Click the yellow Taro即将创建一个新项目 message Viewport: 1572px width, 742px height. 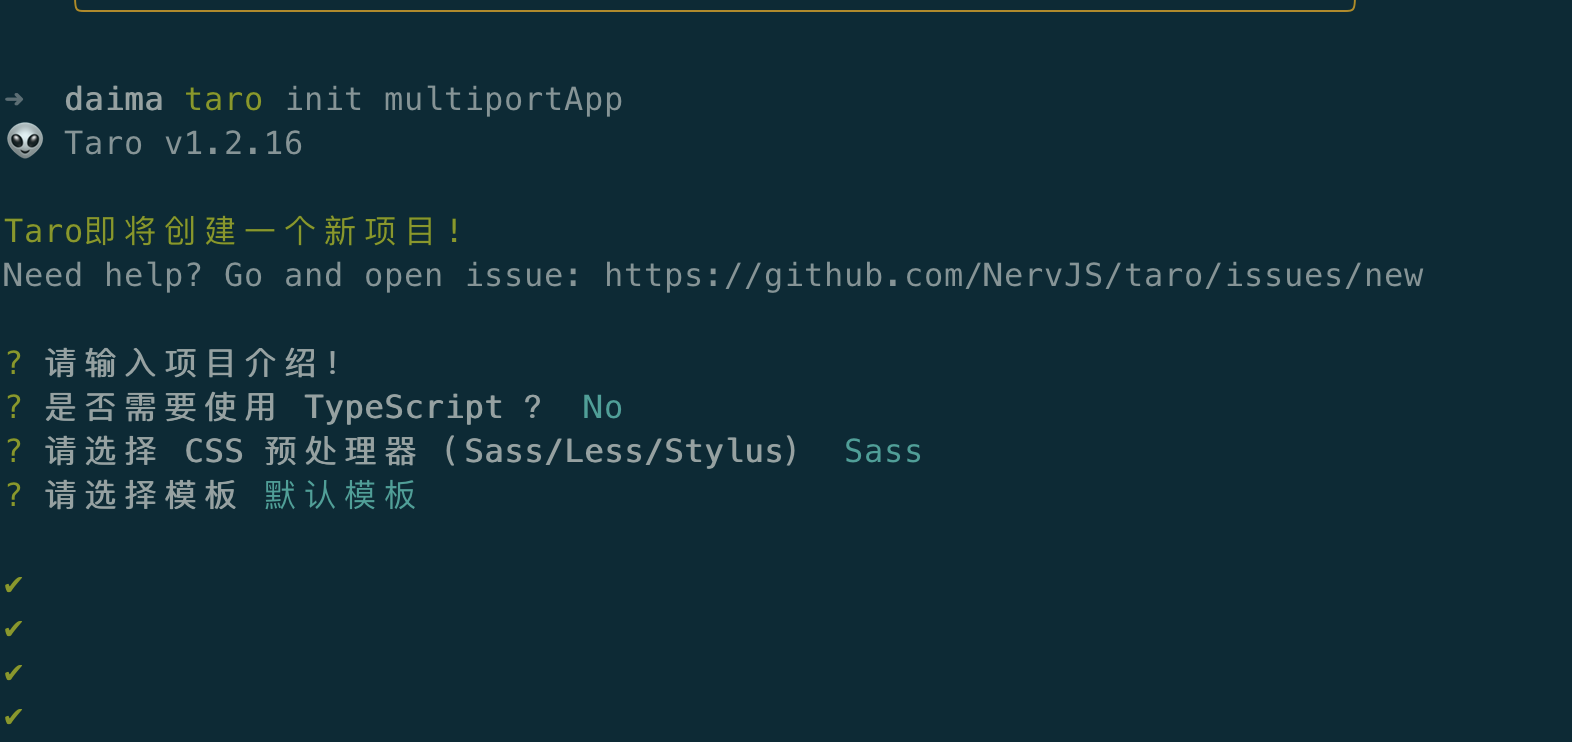(232, 231)
